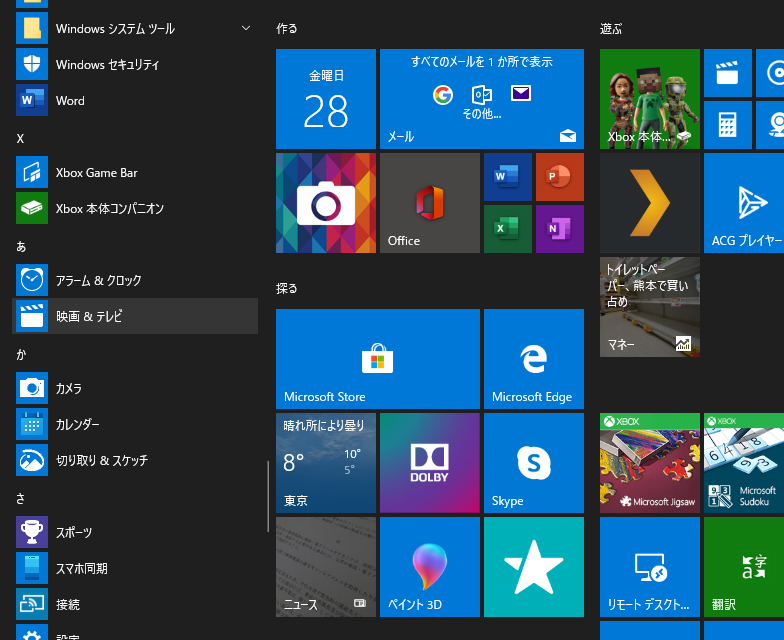Open the Tokyo weather tile
This screenshot has width=784, height=640.
pos(326,463)
